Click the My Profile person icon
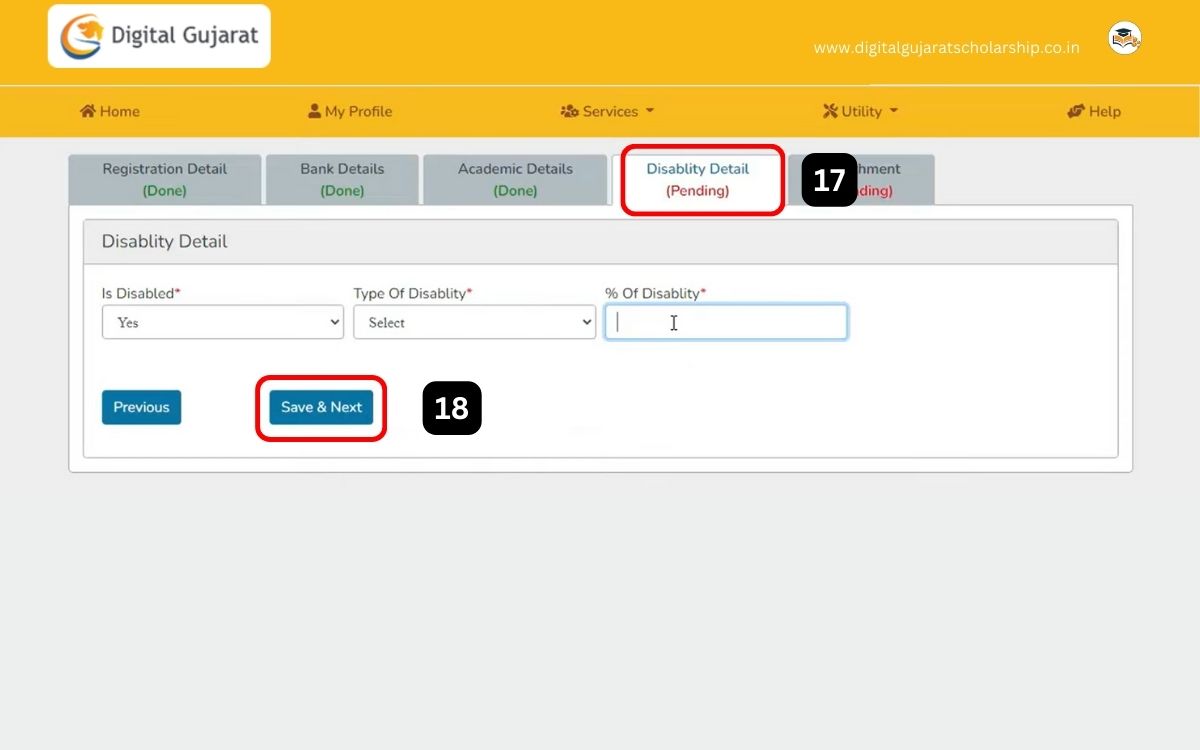The height and width of the screenshot is (750, 1200). click(314, 111)
